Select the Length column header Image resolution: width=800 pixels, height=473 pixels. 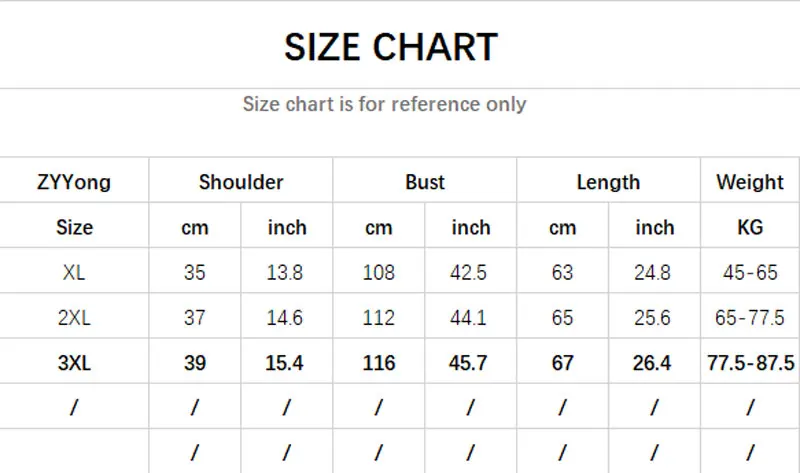608,182
